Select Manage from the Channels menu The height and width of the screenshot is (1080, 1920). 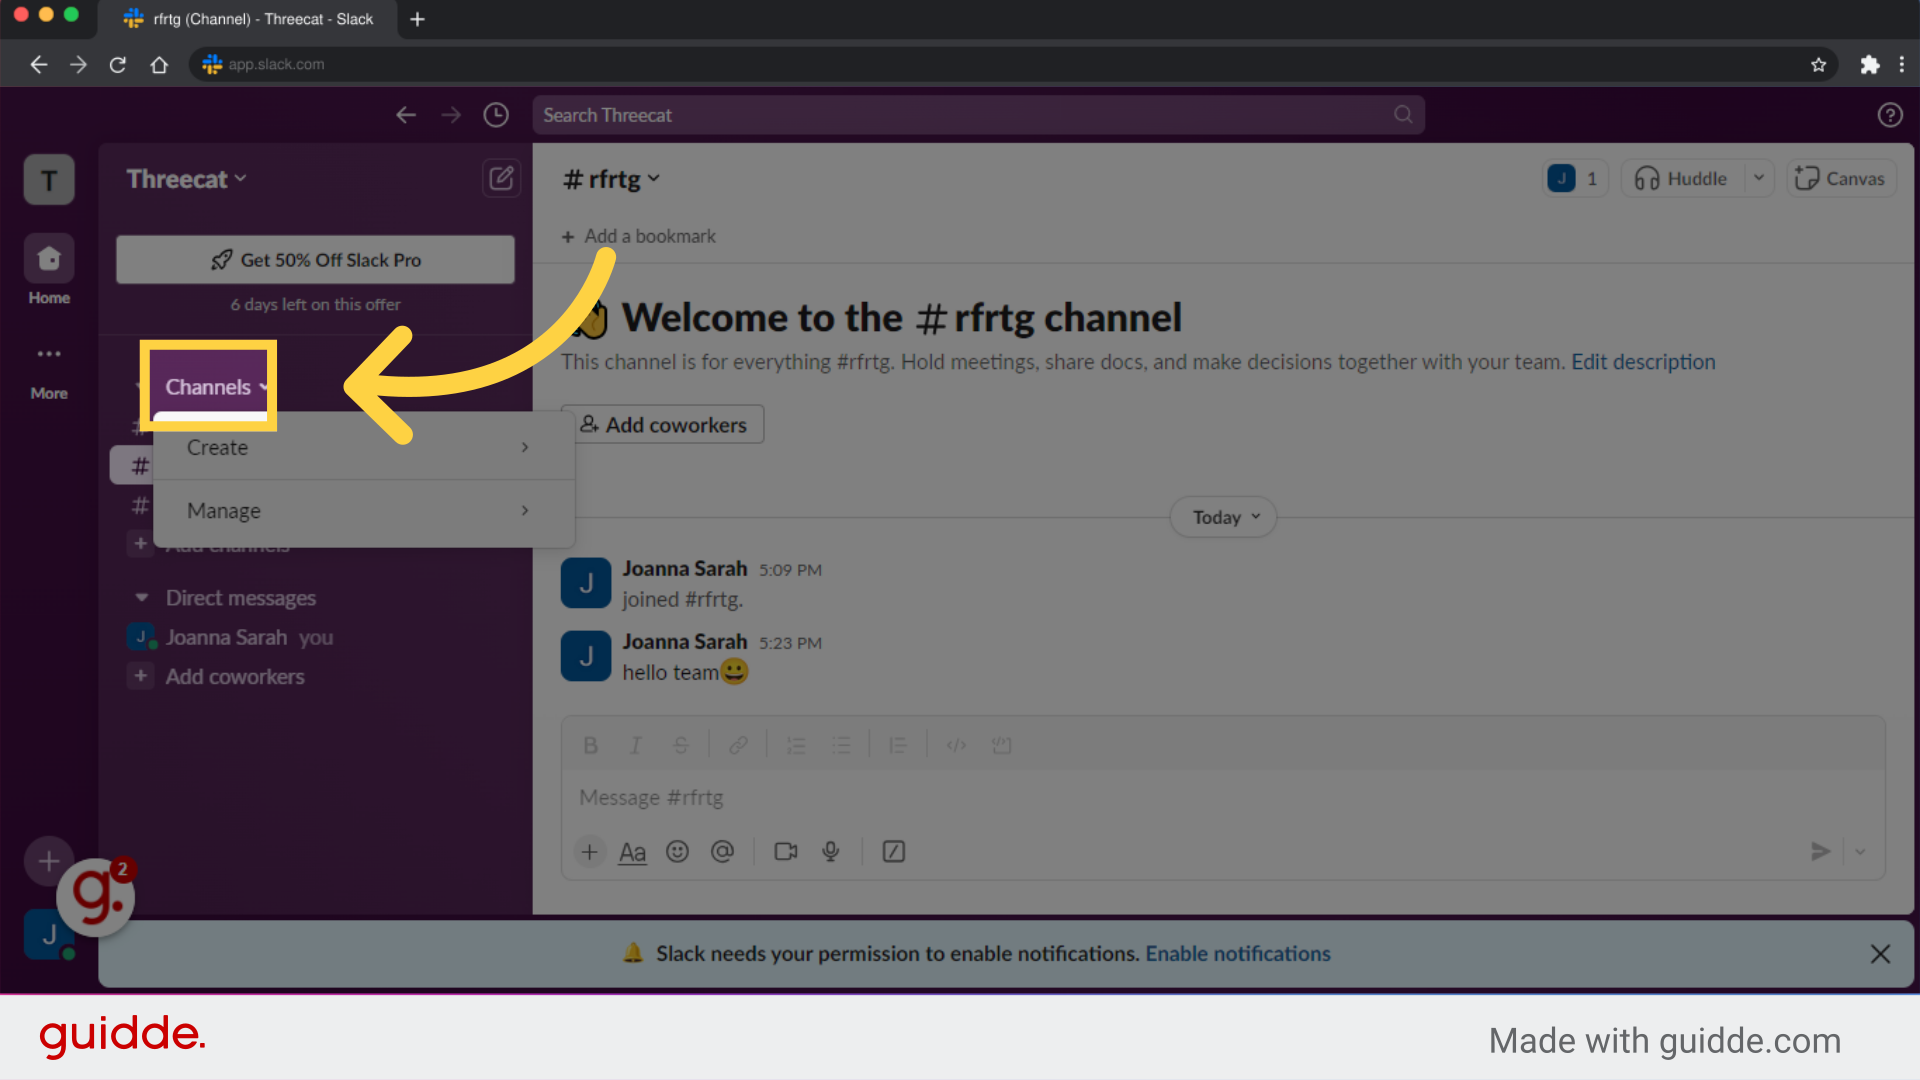(223, 510)
